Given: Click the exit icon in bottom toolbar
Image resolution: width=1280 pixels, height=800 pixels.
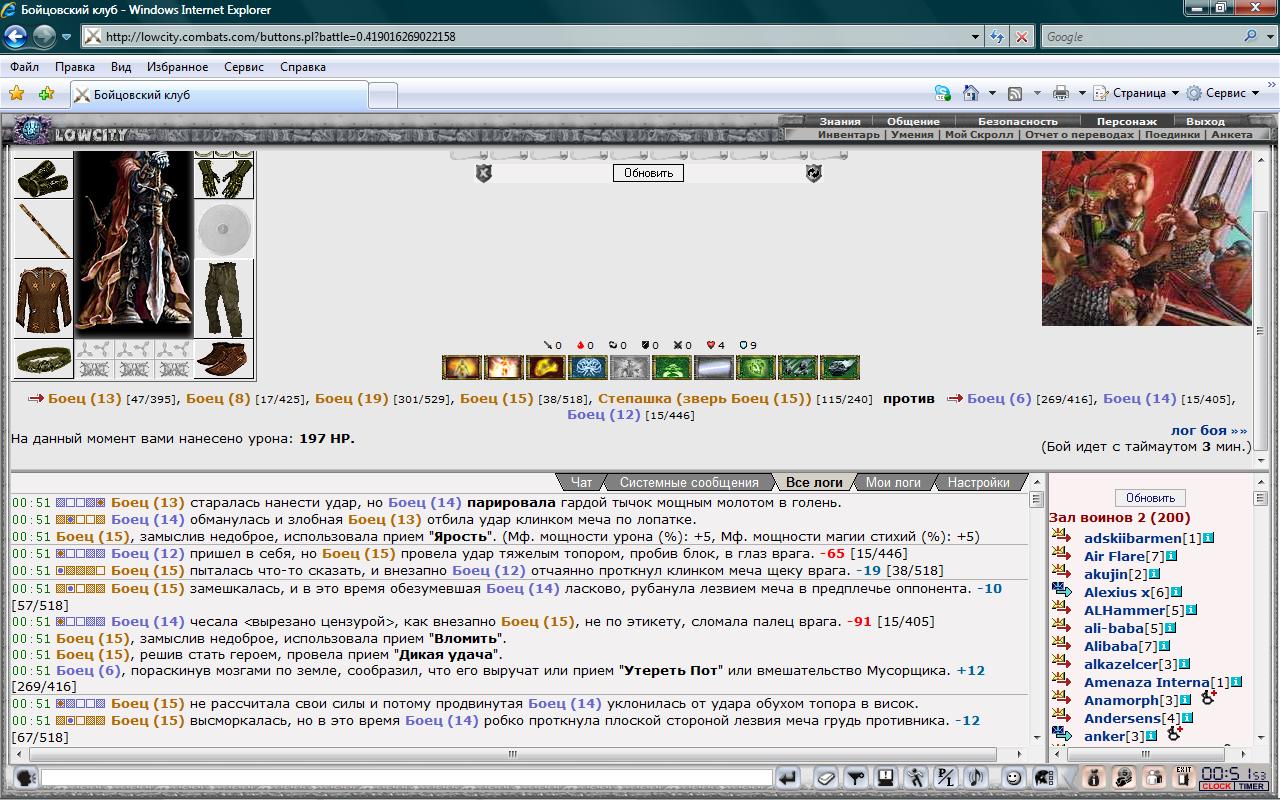Looking at the screenshot, I should pos(1183,777).
